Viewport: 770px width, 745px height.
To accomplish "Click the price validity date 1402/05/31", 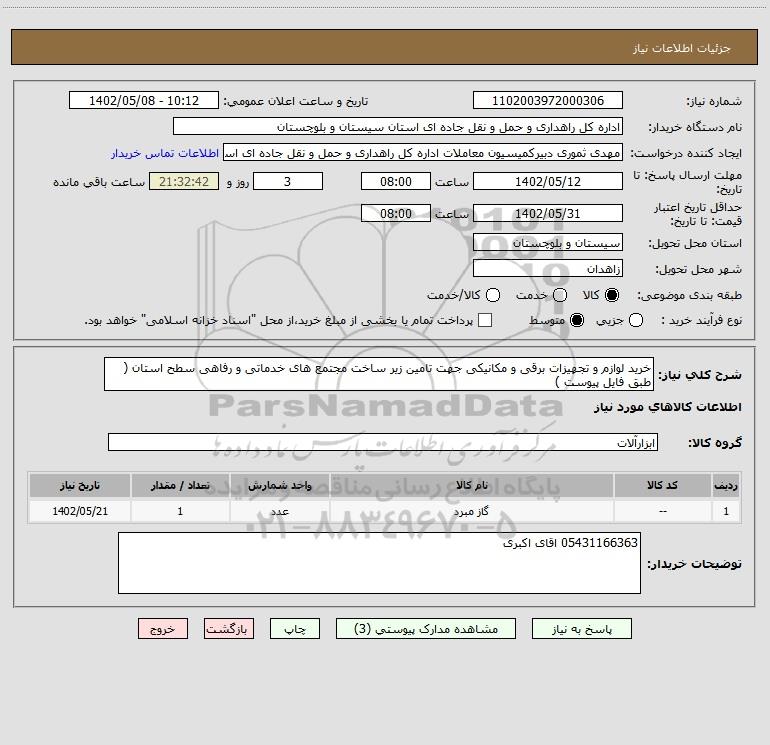I will (x=548, y=213).
